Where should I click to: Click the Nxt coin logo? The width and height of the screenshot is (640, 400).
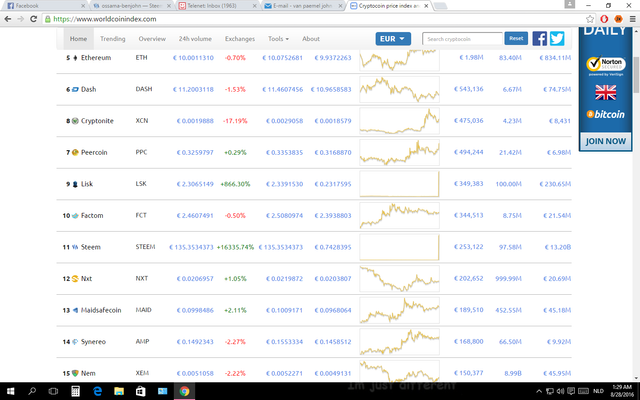(75, 279)
